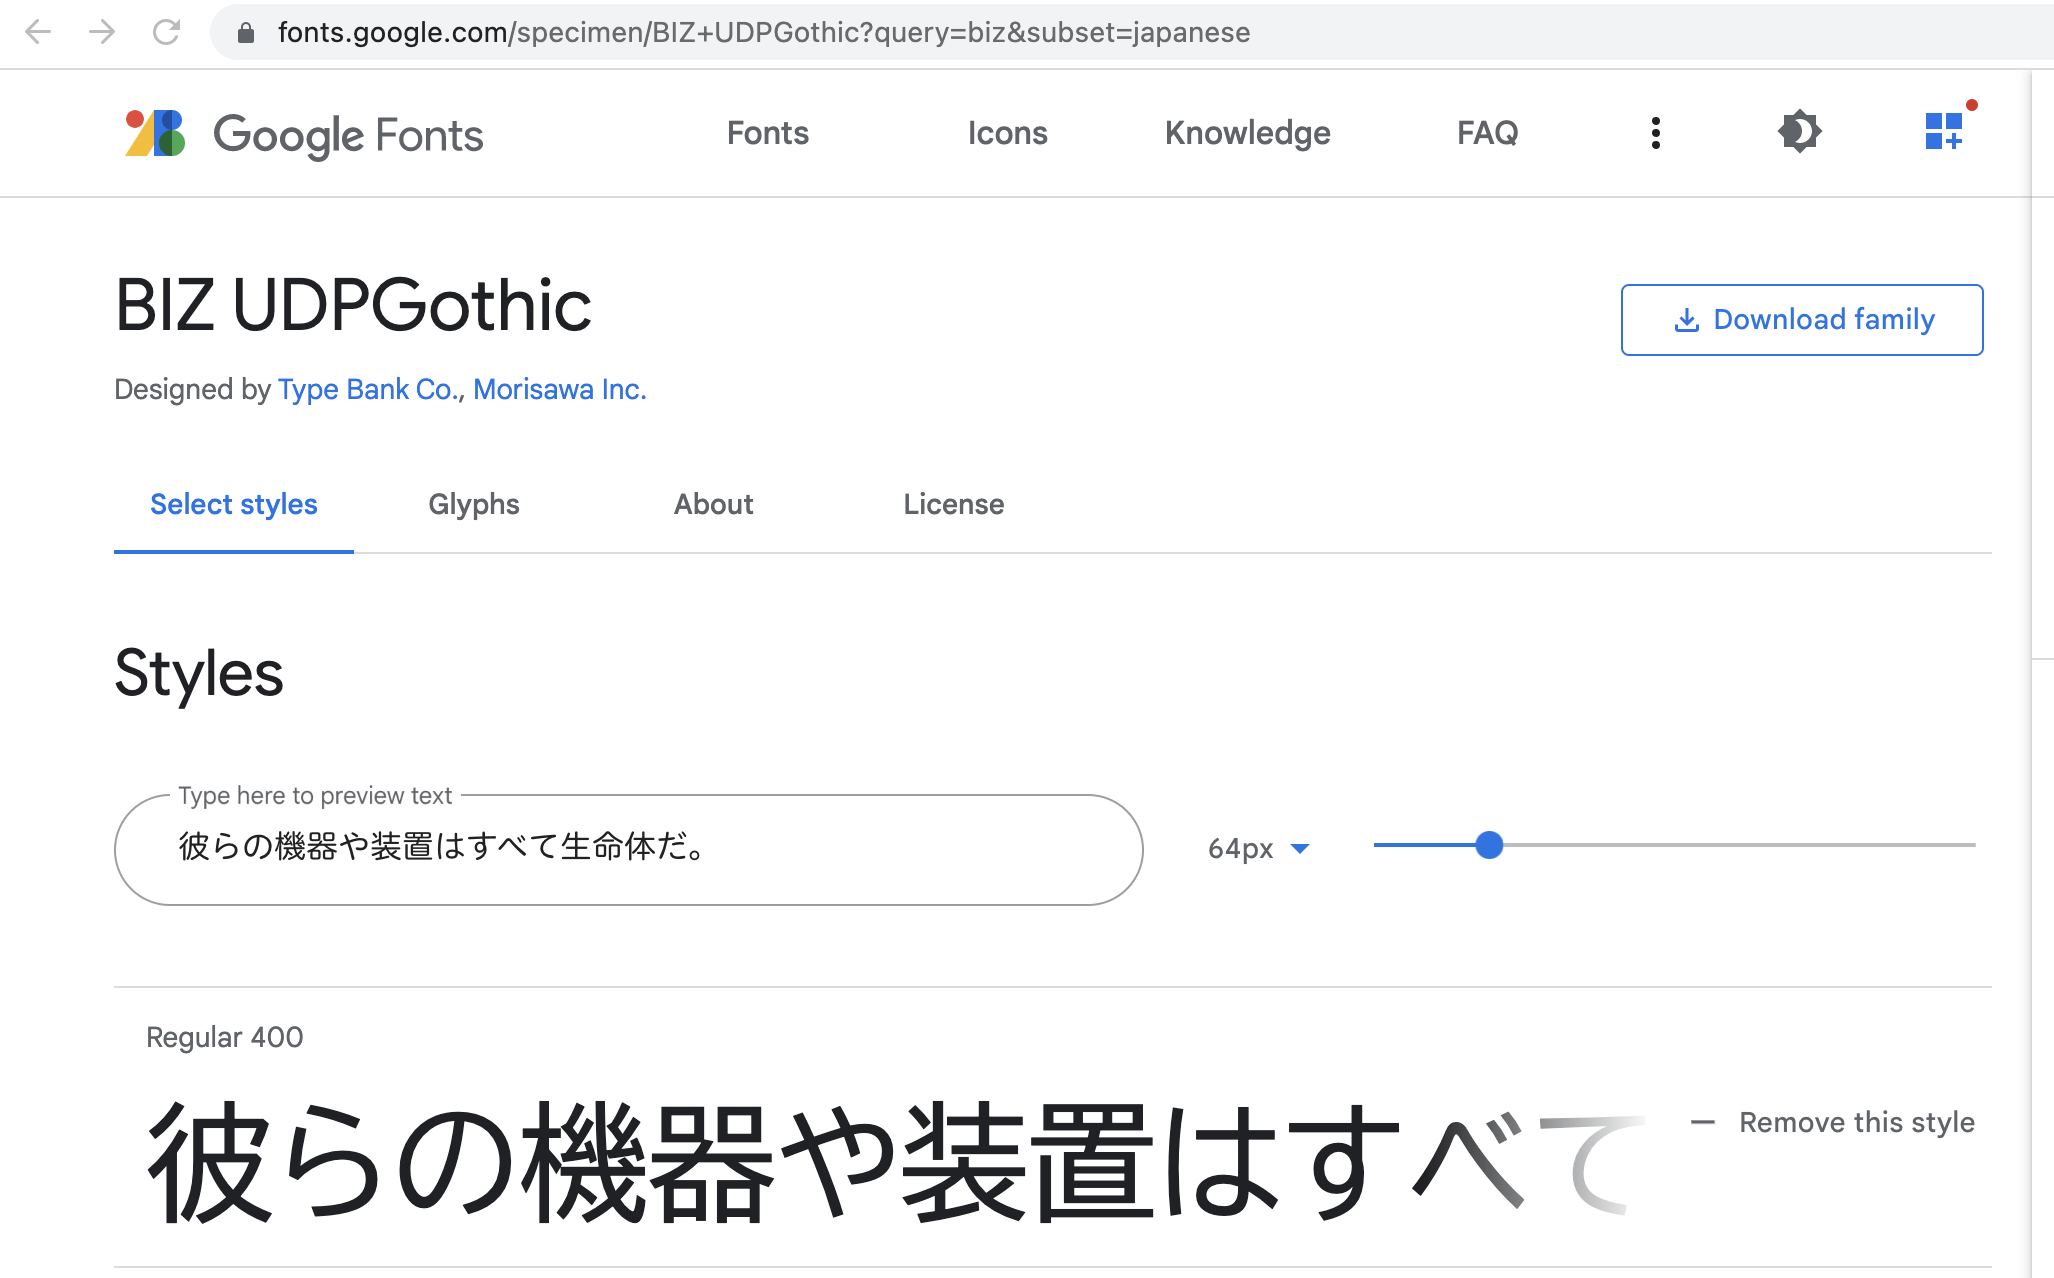Open selected families grid icon
This screenshot has height=1278, width=2054.
1946,129
